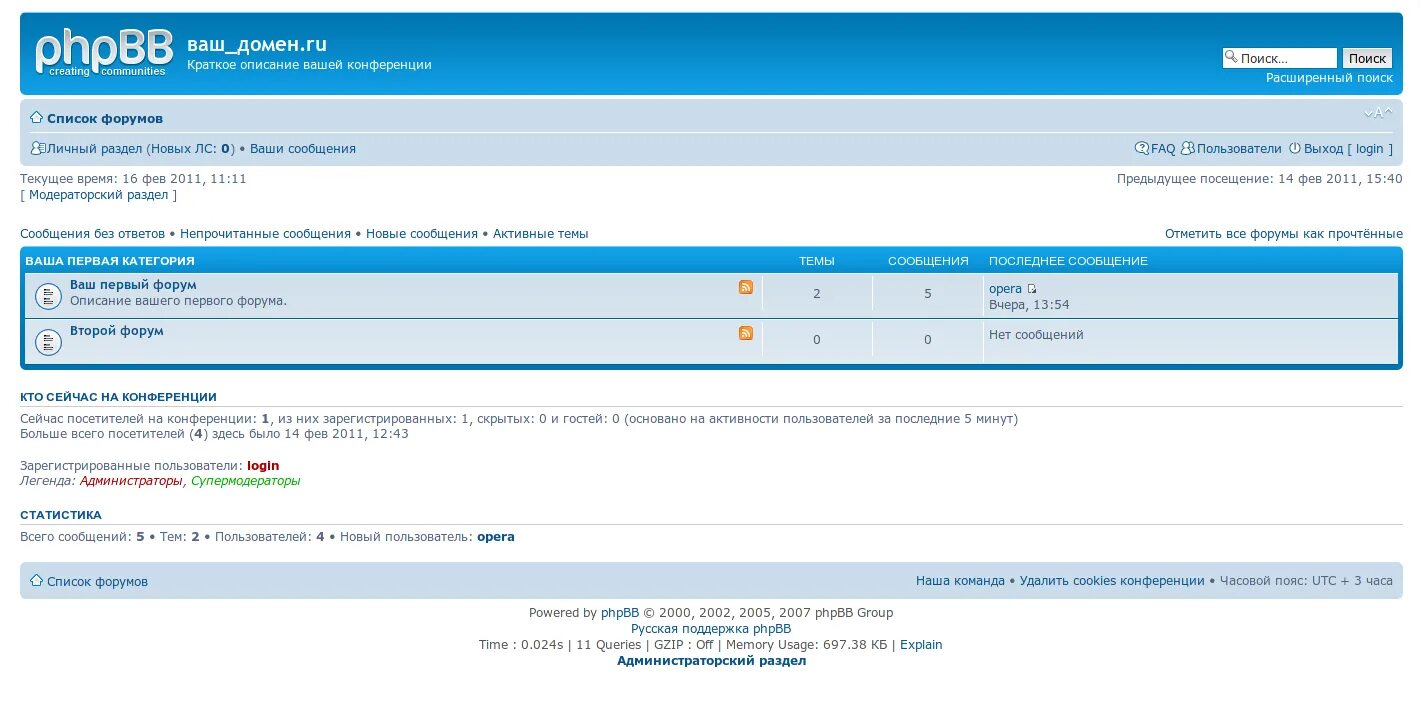The width and height of the screenshot is (1423, 702).
Task: Open Личный раздел
Action: 91,148
